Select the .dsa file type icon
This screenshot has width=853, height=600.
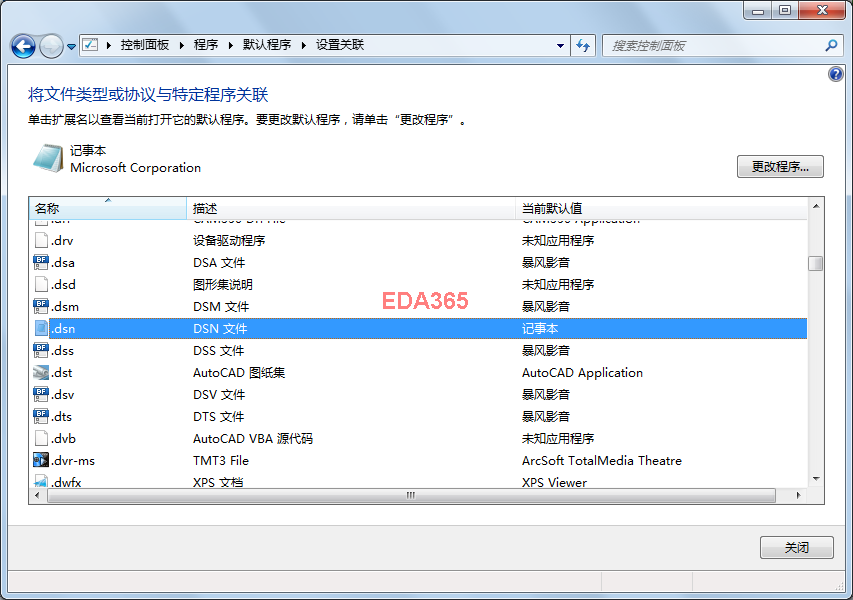tap(41, 262)
